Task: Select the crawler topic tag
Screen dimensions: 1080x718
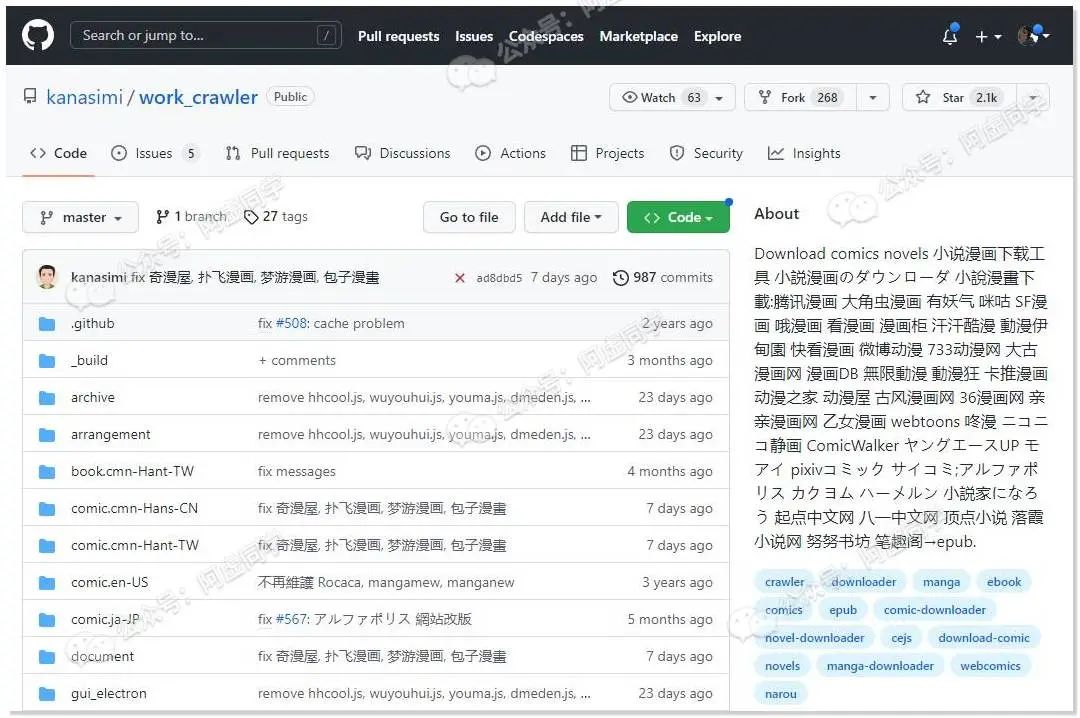Action: (x=785, y=582)
